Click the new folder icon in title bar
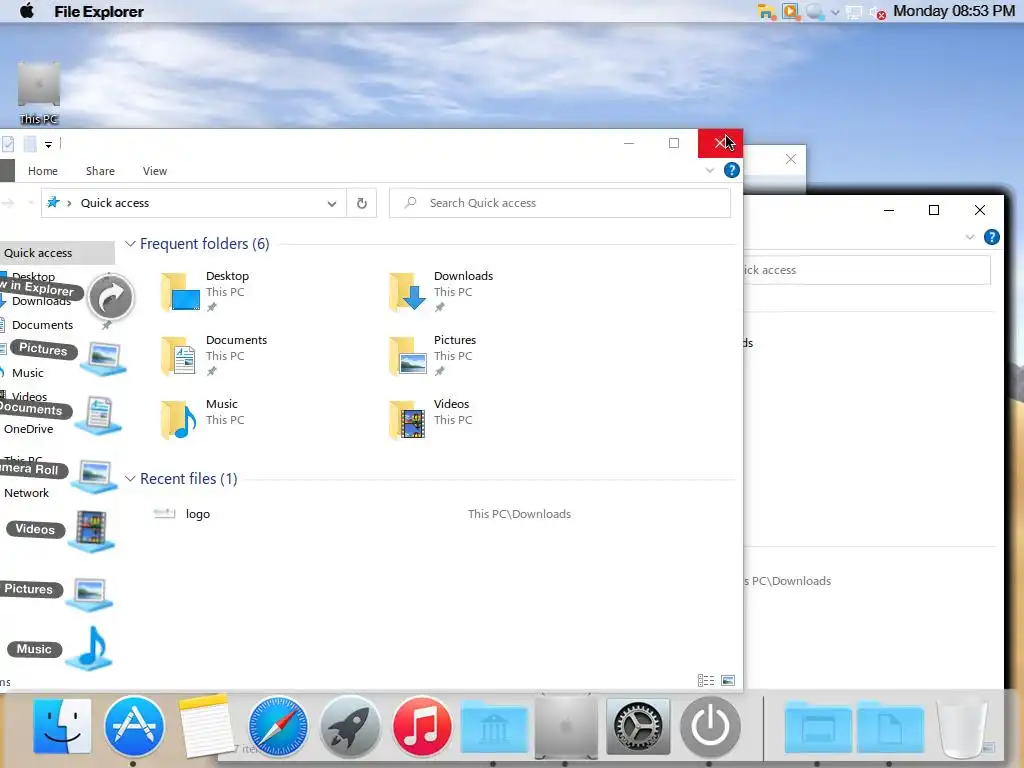The image size is (1024, 768). coord(30,144)
